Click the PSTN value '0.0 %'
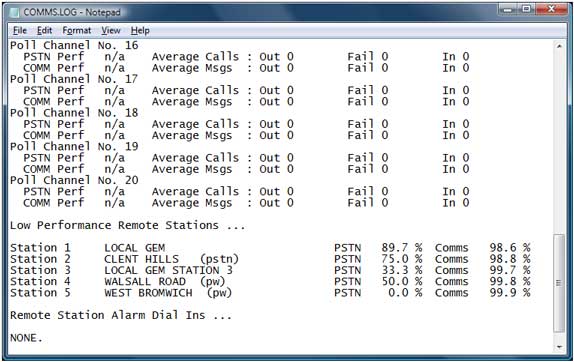574x362 pixels. coord(406,293)
